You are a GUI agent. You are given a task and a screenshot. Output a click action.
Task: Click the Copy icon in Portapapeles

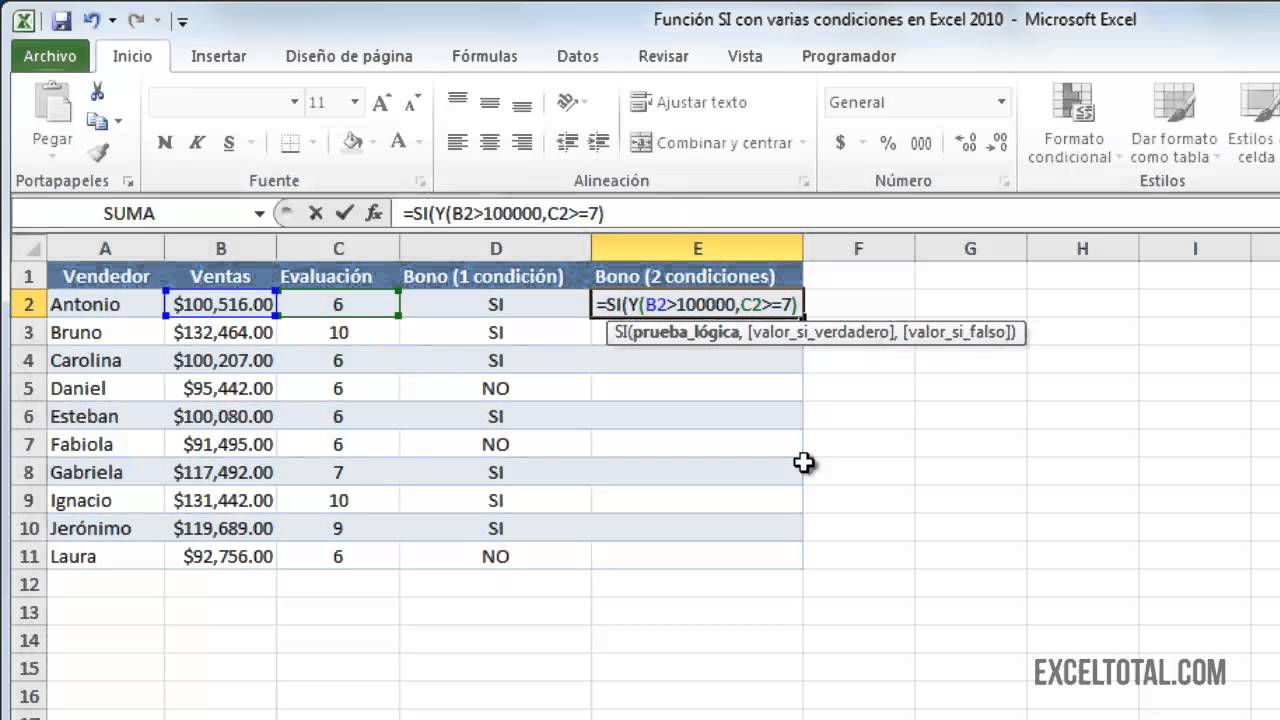coord(97,121)
